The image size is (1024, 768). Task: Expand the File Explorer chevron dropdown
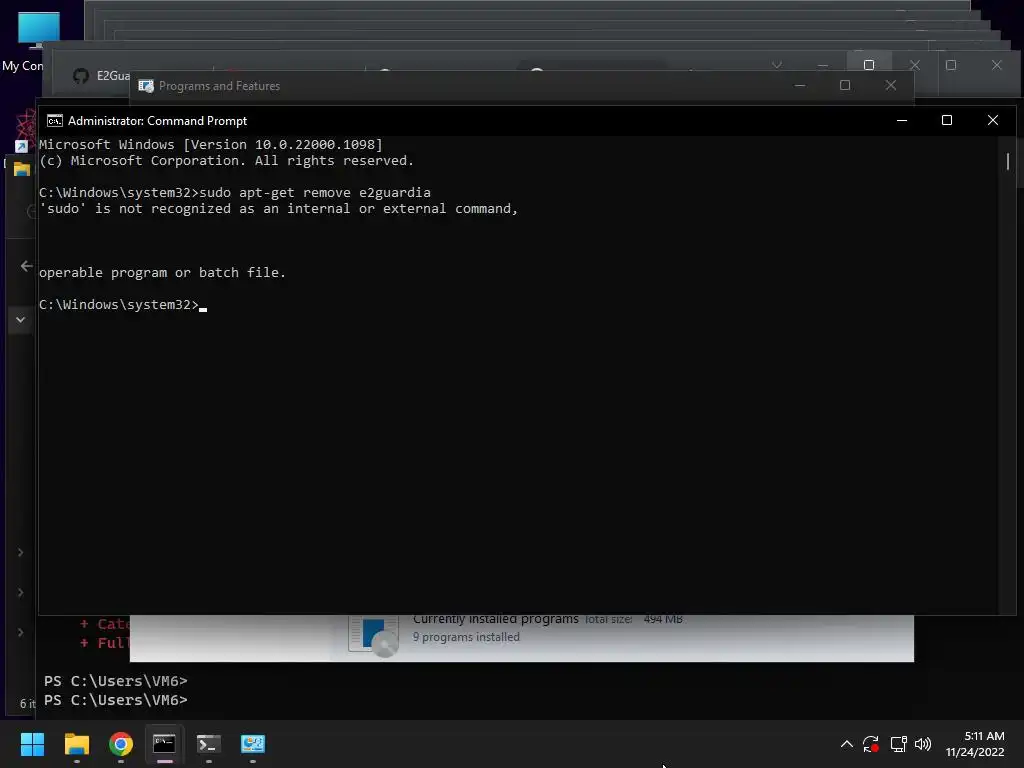point(20,320)
